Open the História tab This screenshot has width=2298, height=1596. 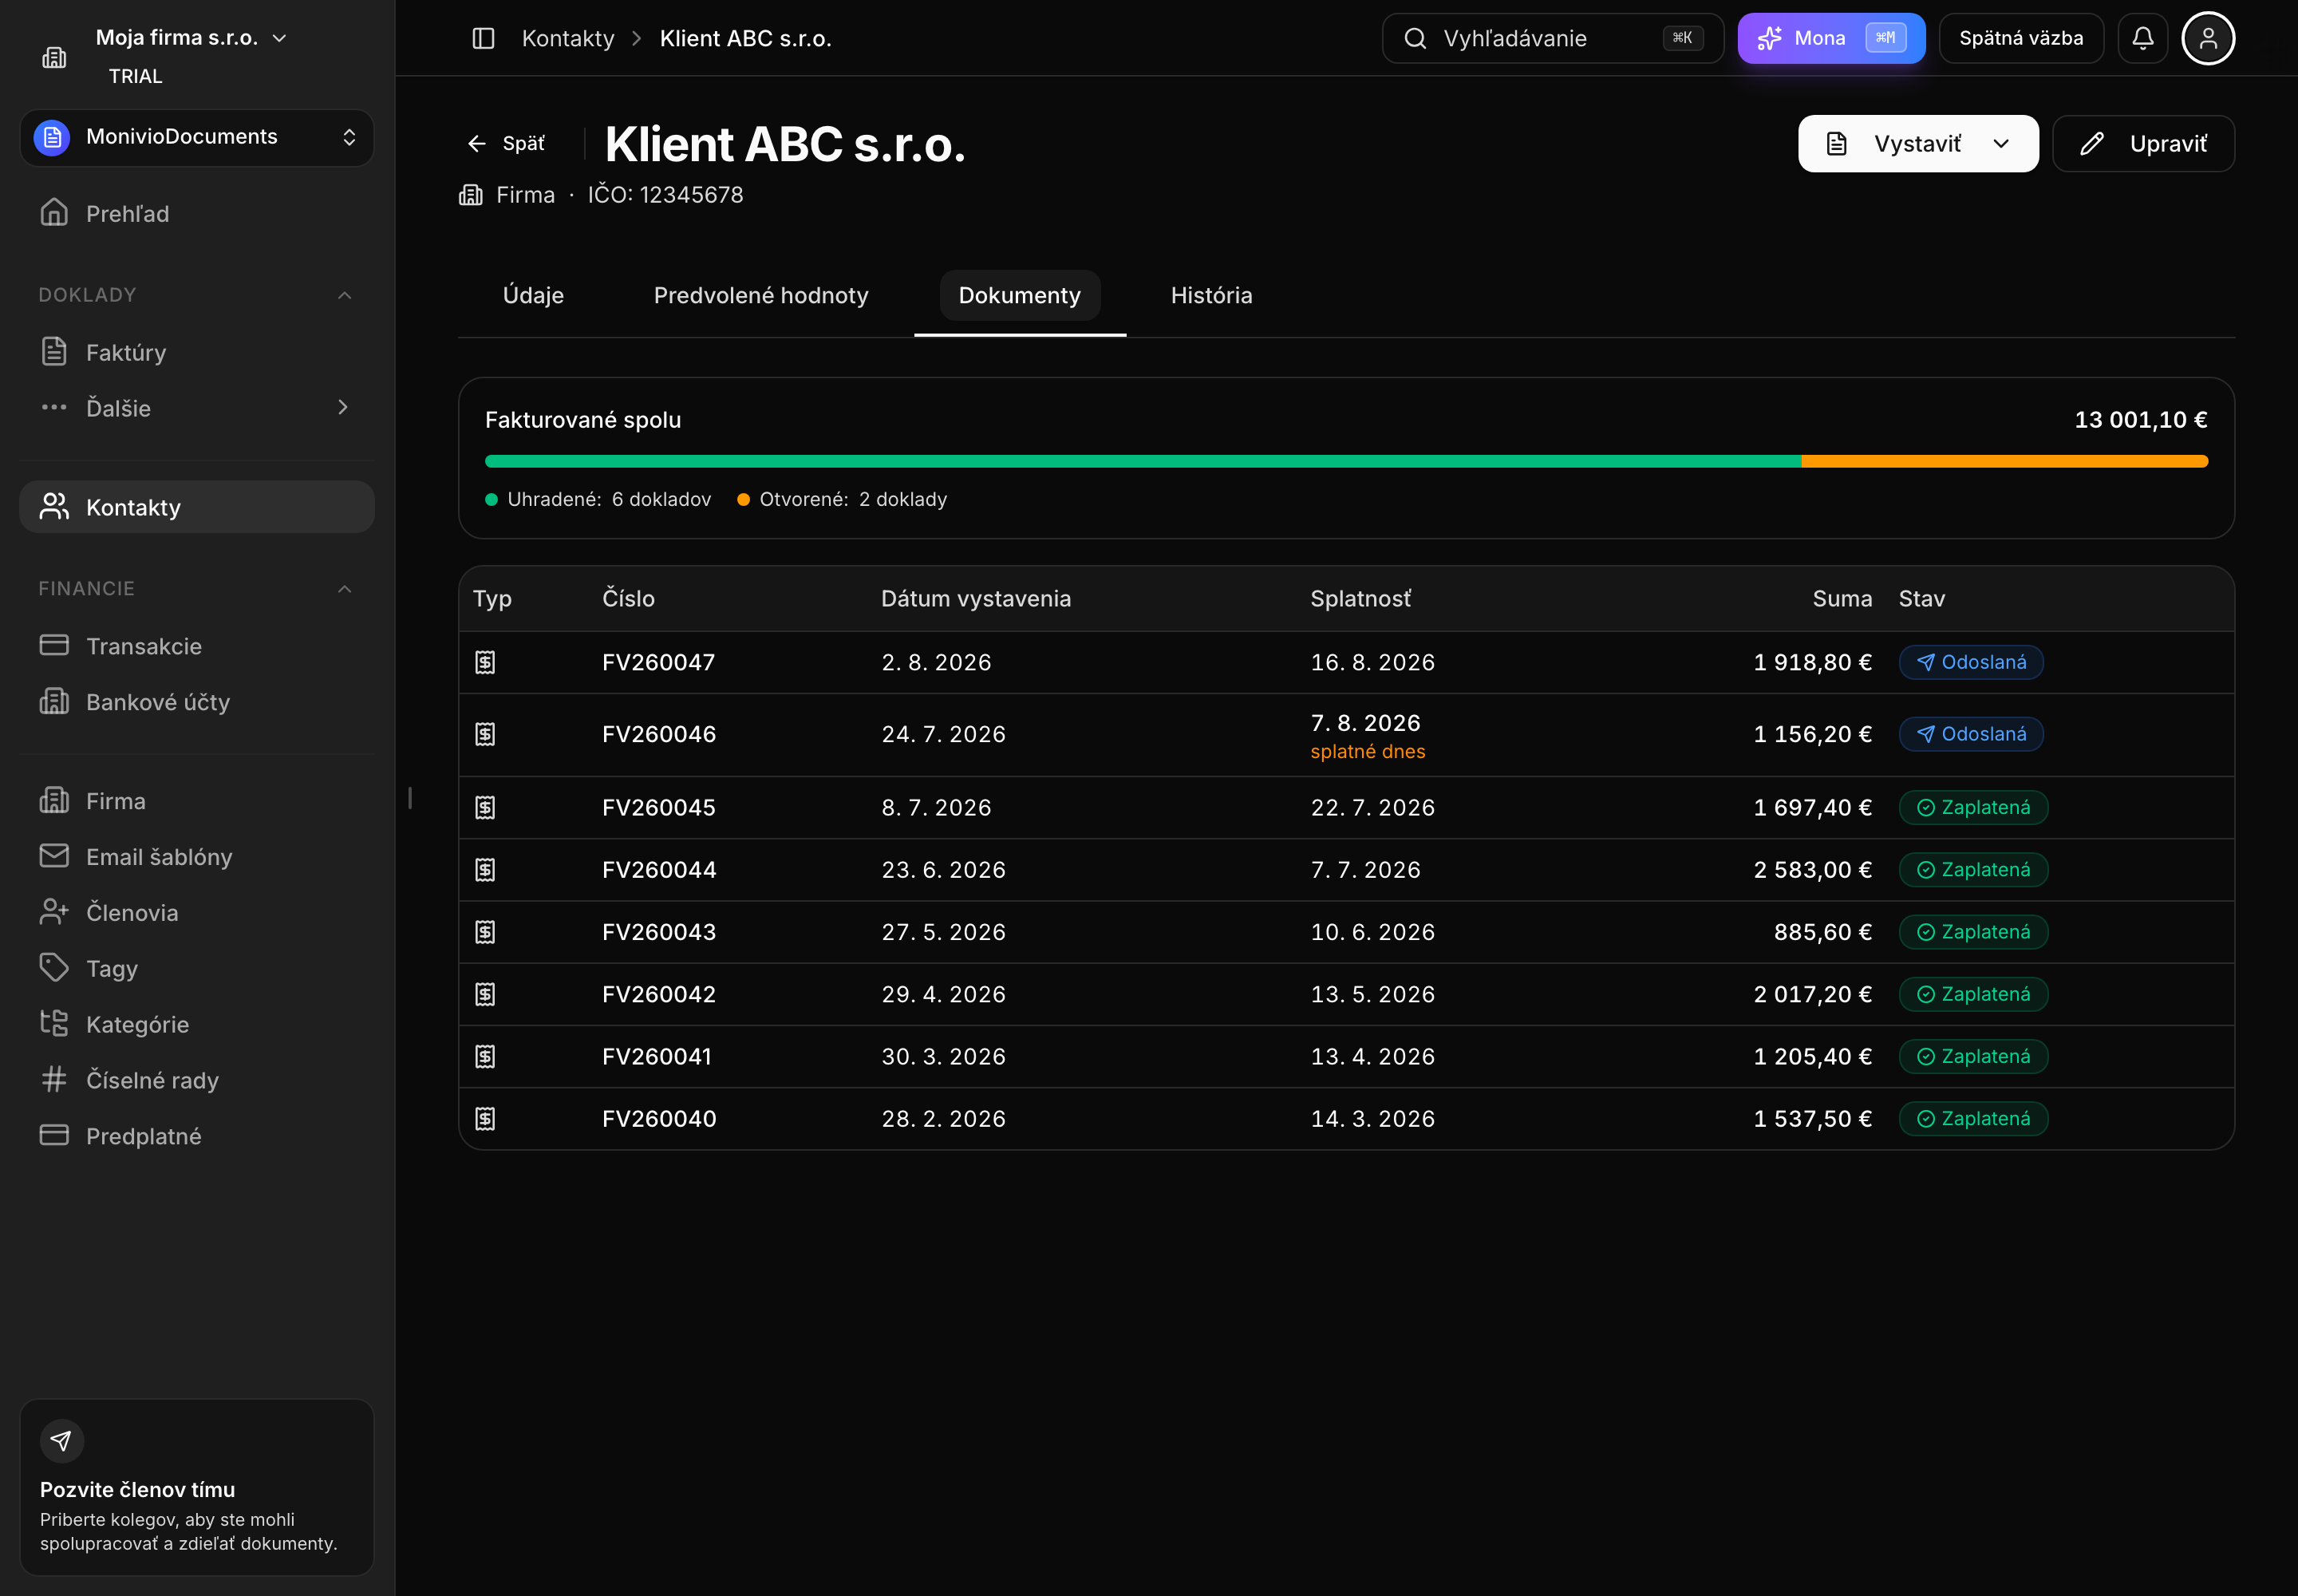pyautogui.click(x=1211, y=295)
